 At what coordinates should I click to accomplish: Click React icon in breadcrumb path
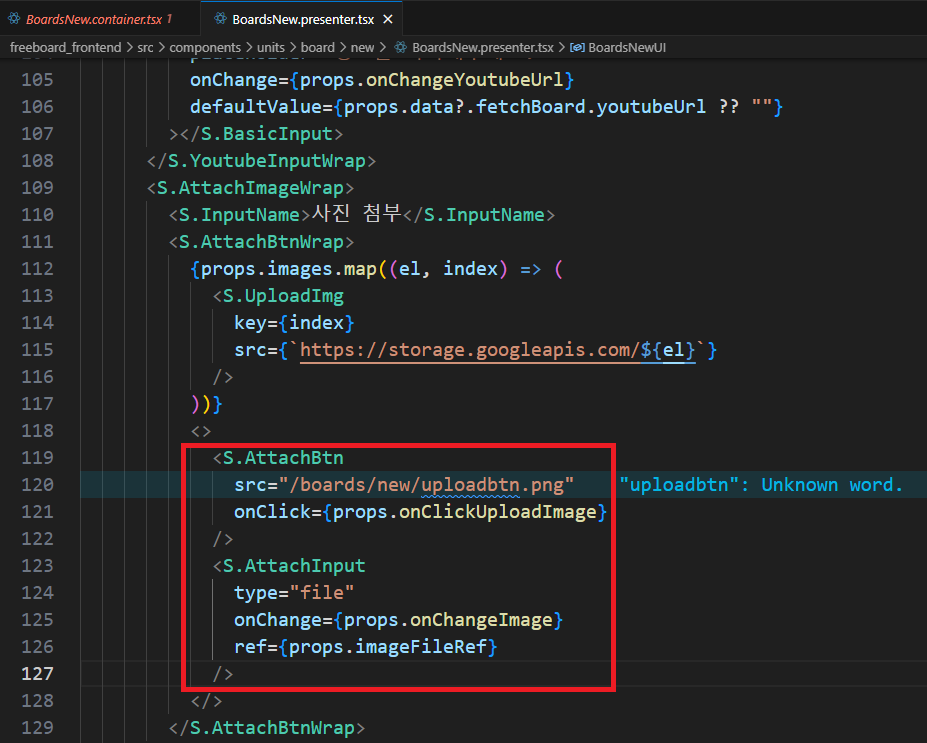(x=400, y=47)
